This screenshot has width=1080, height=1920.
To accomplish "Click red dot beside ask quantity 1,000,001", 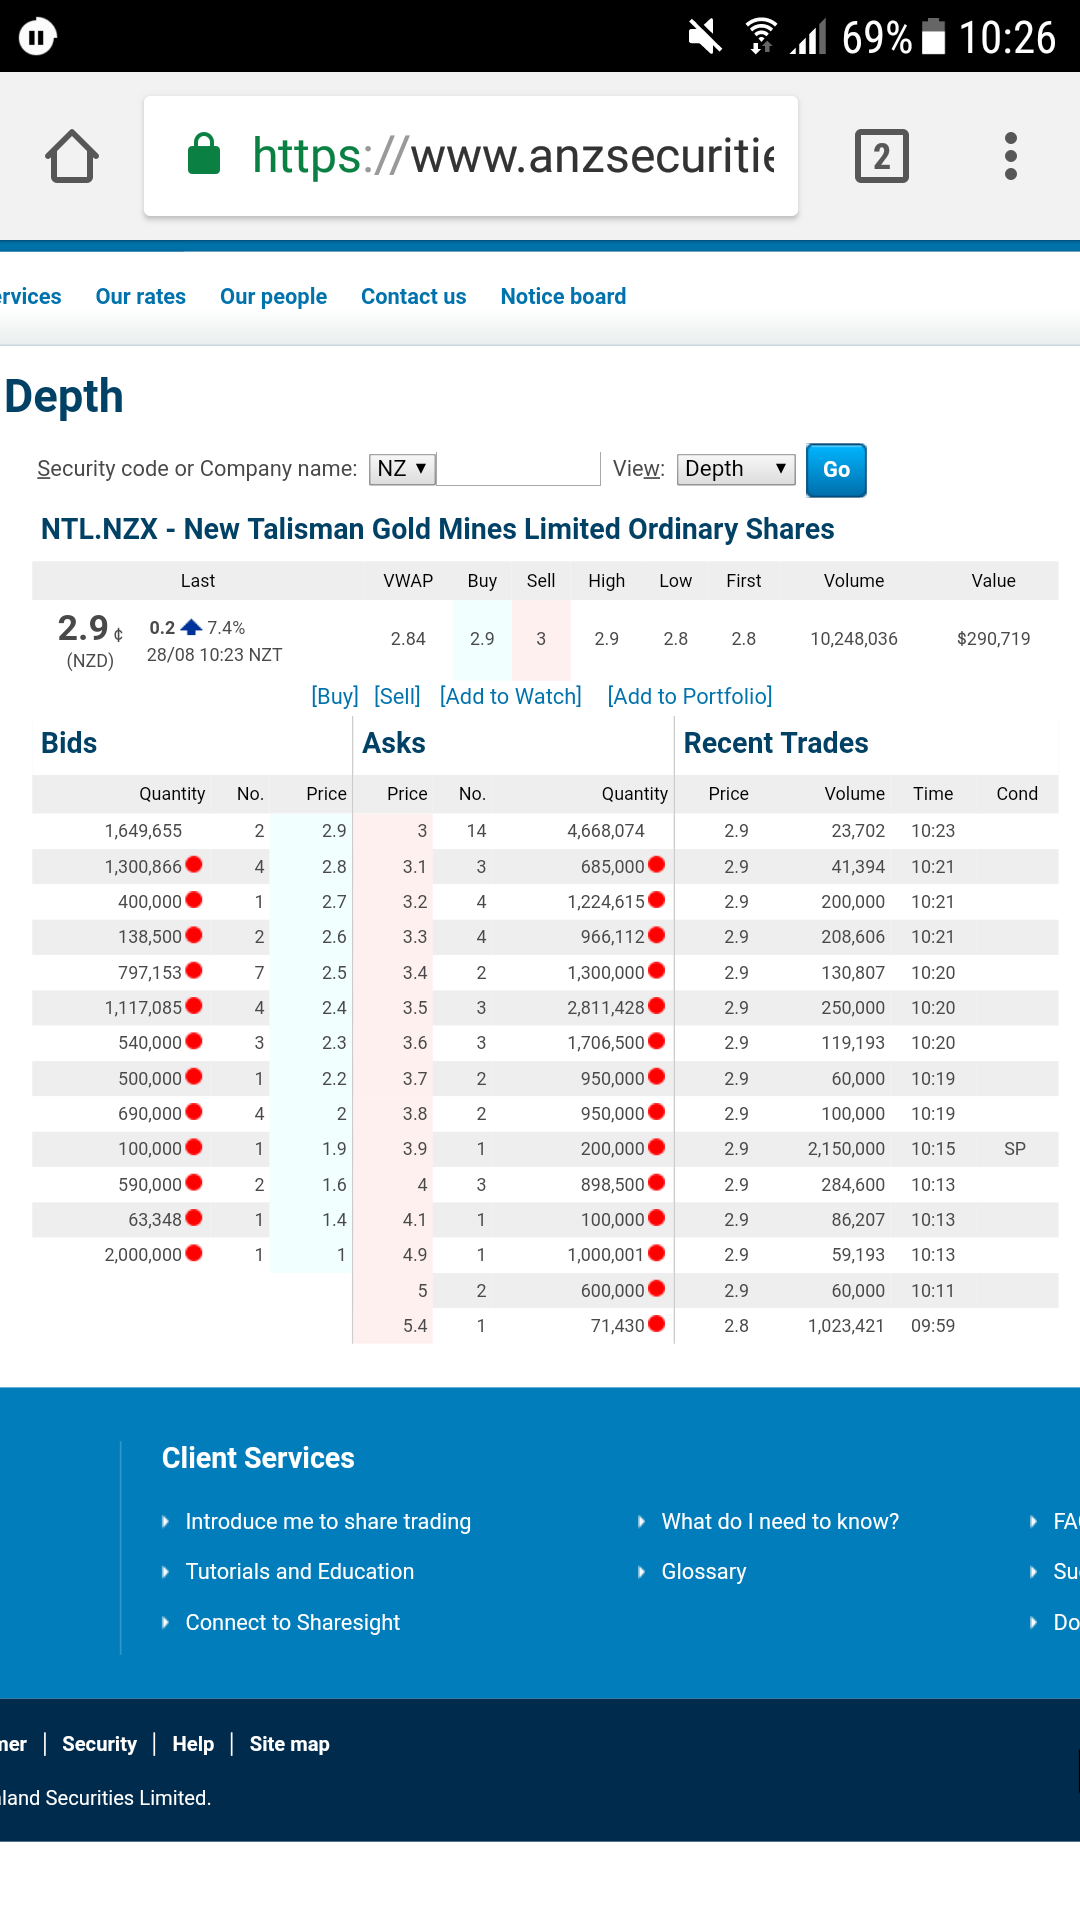I will (x=657, y=1253).
